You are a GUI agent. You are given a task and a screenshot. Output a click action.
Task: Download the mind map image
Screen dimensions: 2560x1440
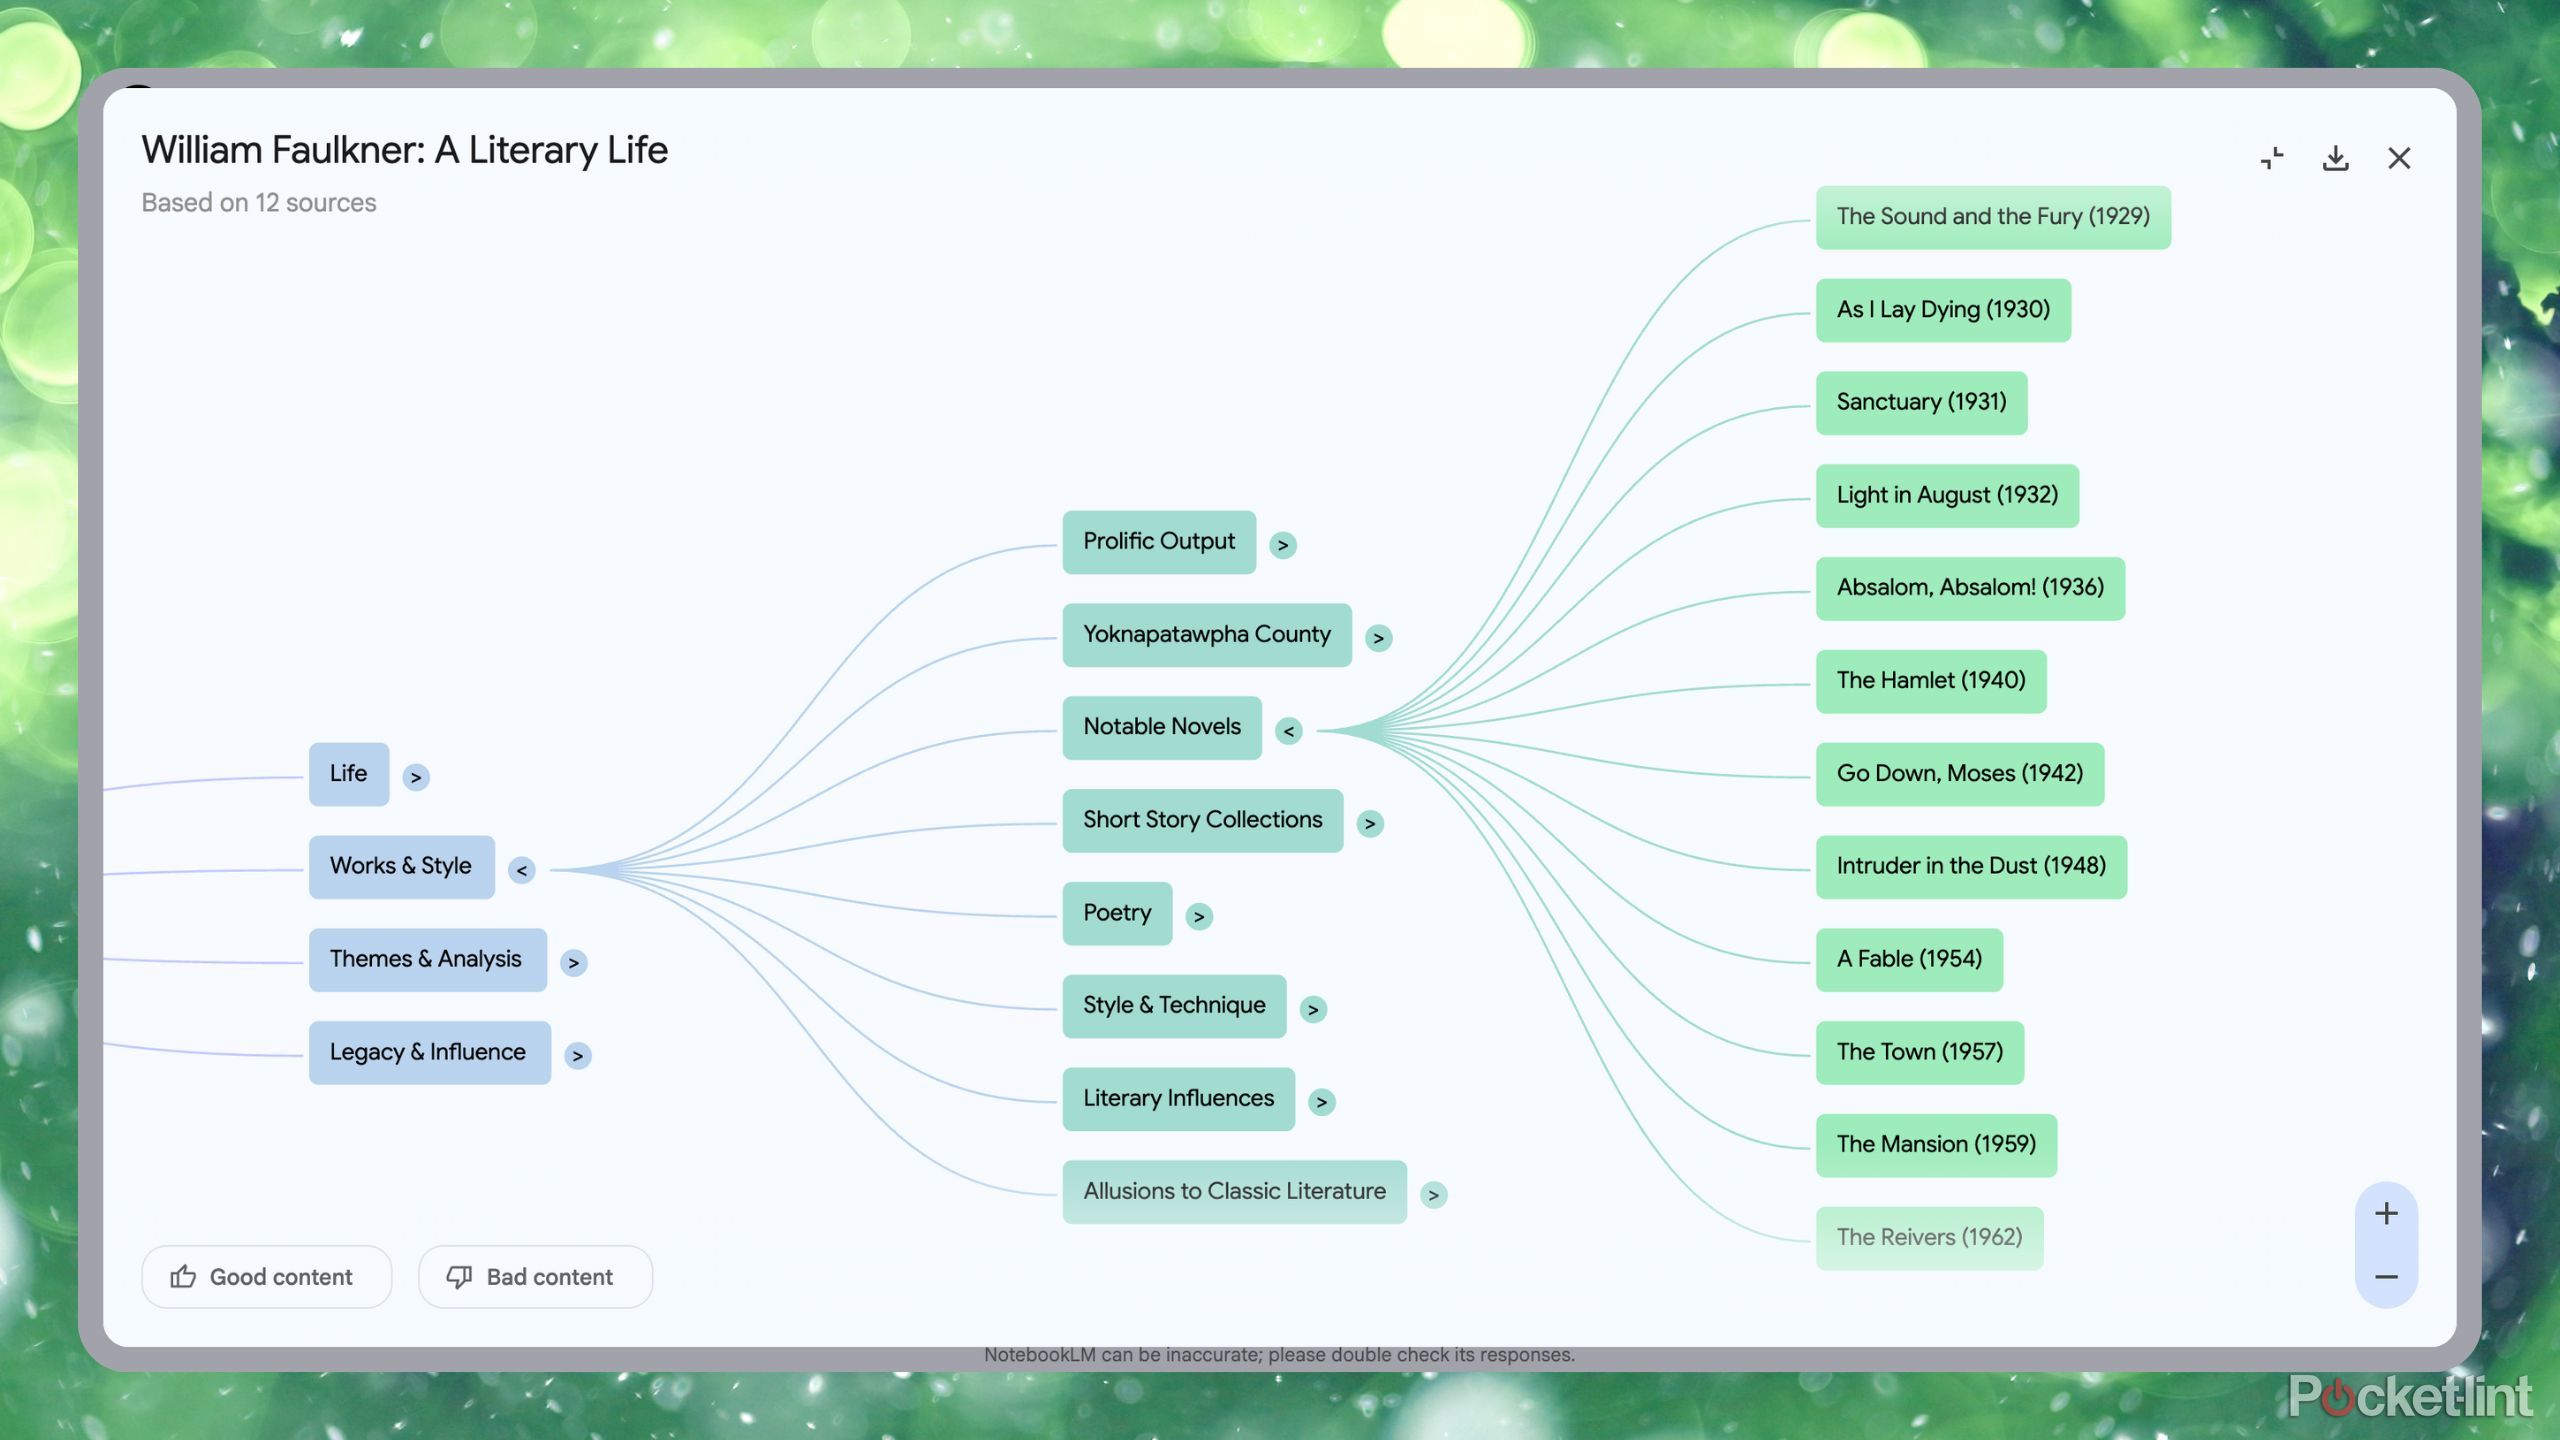pyautogui.click(x=2335, y=158)
